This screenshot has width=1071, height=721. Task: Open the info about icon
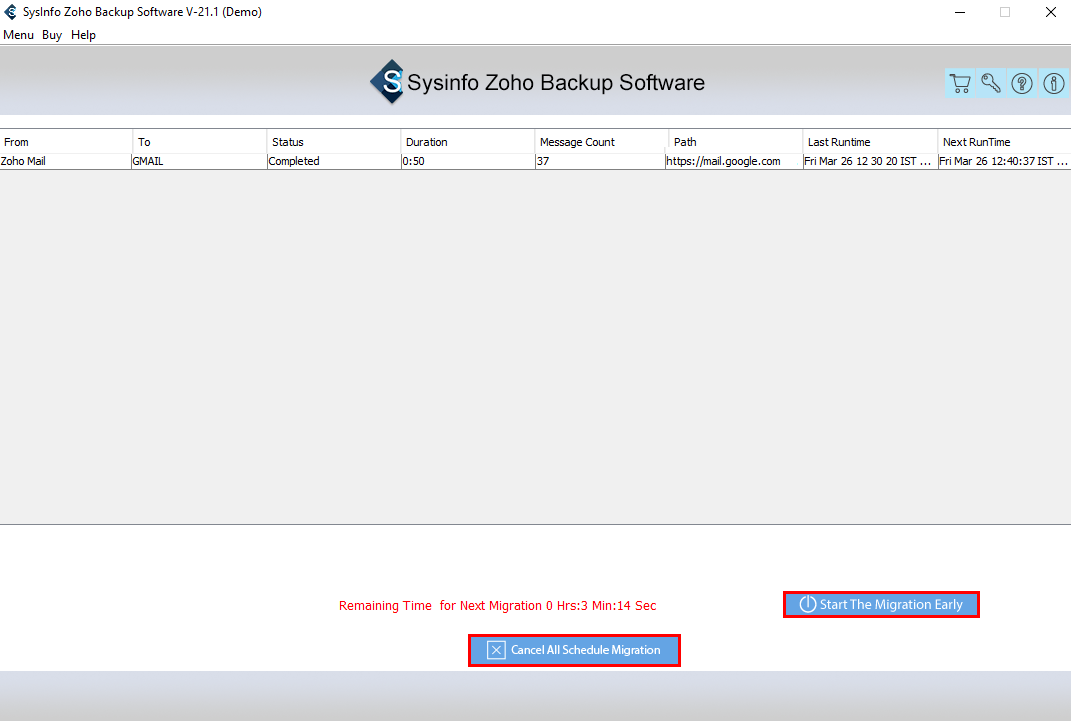click(1053, 83)
